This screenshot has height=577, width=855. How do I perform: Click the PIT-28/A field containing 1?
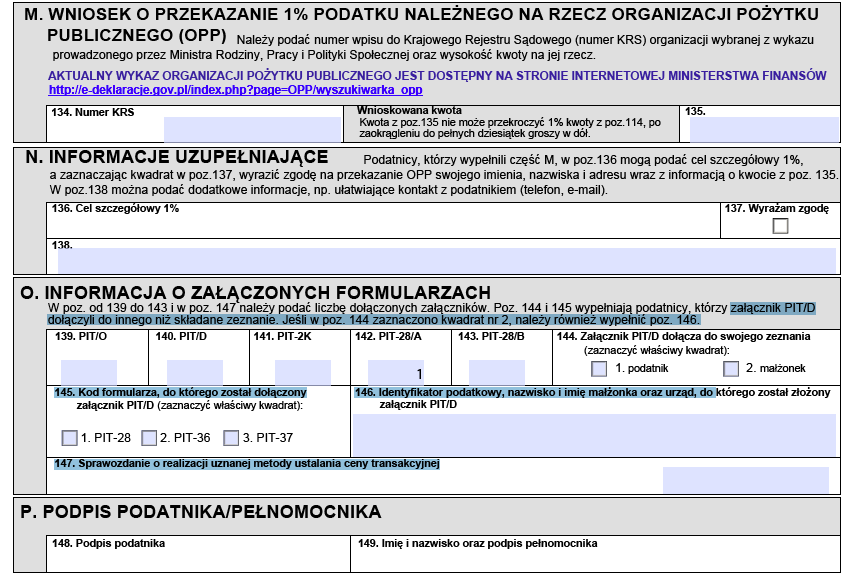(x=396, y=372)
